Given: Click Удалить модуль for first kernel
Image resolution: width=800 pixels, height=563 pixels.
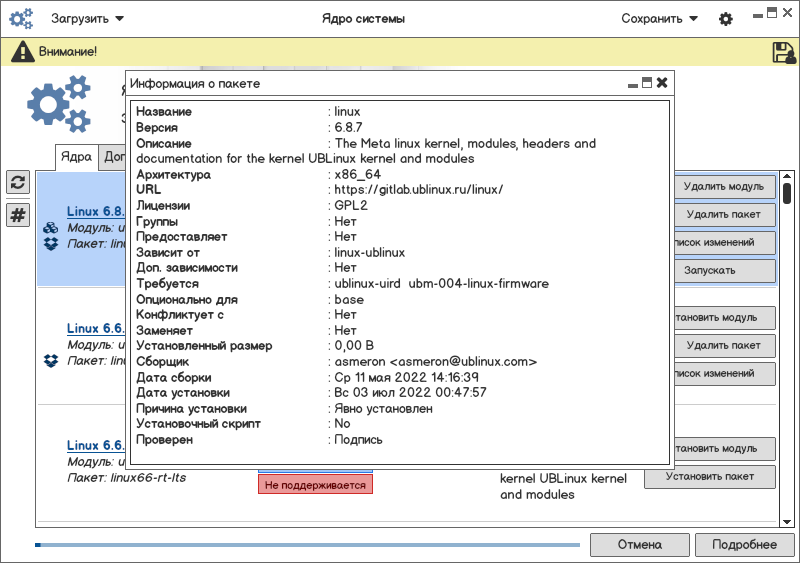Looking at the screenshot, I should (724, 186).
